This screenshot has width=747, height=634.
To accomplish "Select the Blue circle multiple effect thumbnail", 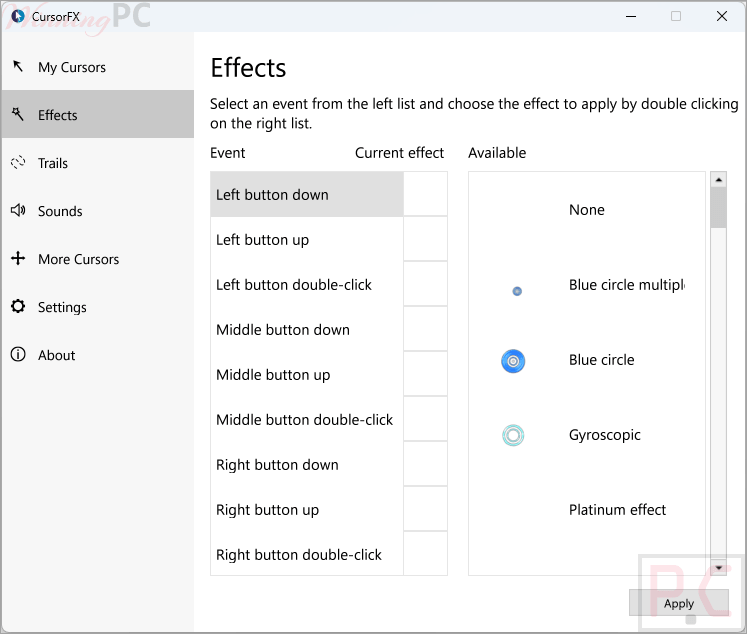I will point(517,291).
